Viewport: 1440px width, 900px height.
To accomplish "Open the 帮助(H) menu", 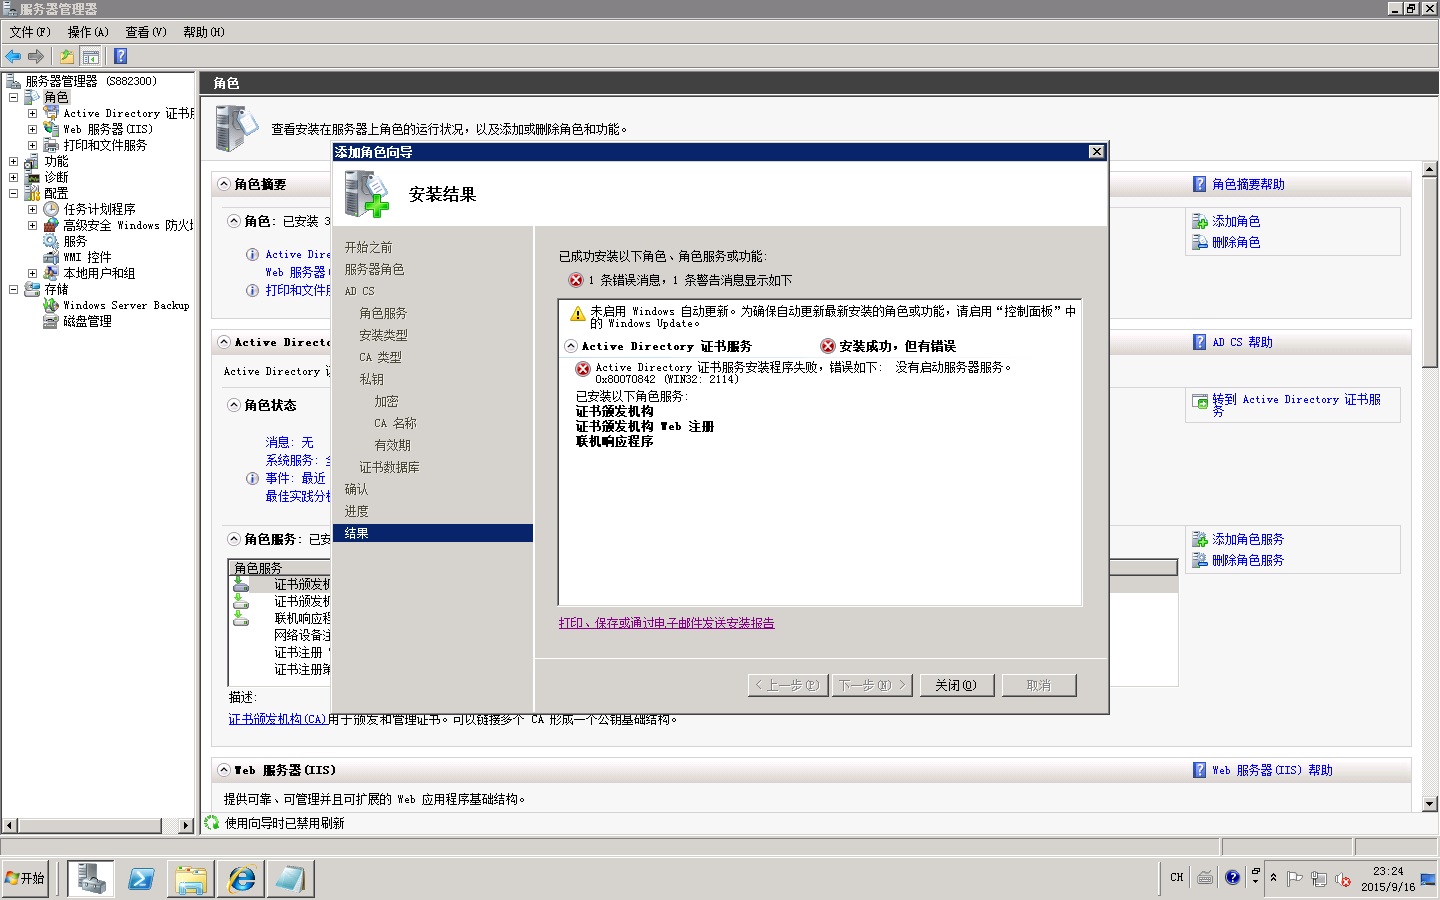I will pos(204,32).
